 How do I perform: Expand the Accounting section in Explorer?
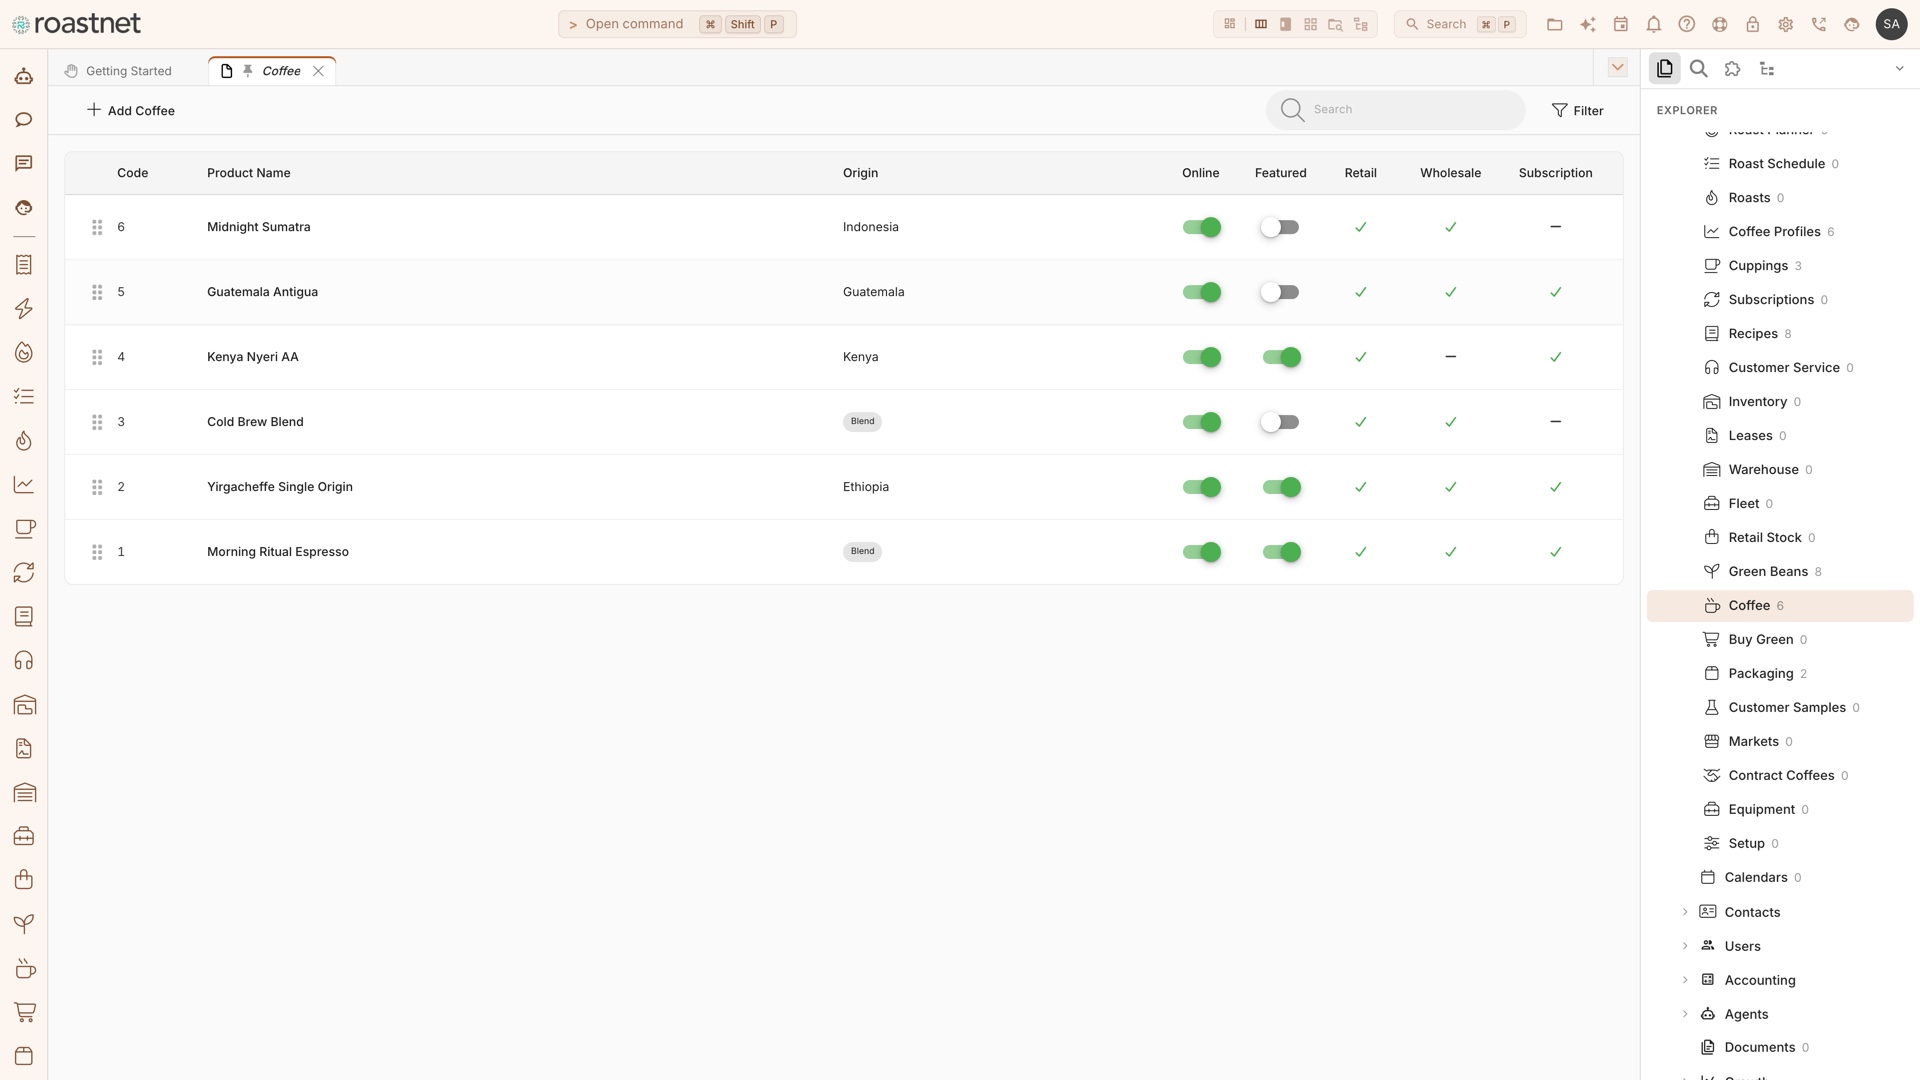(x=1685, y=980)
